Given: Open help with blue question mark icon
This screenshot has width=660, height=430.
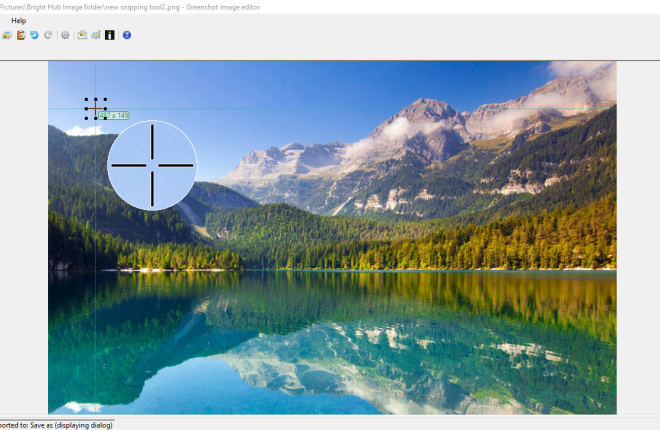Looking at the screenshot, I should tap(127, 35).
